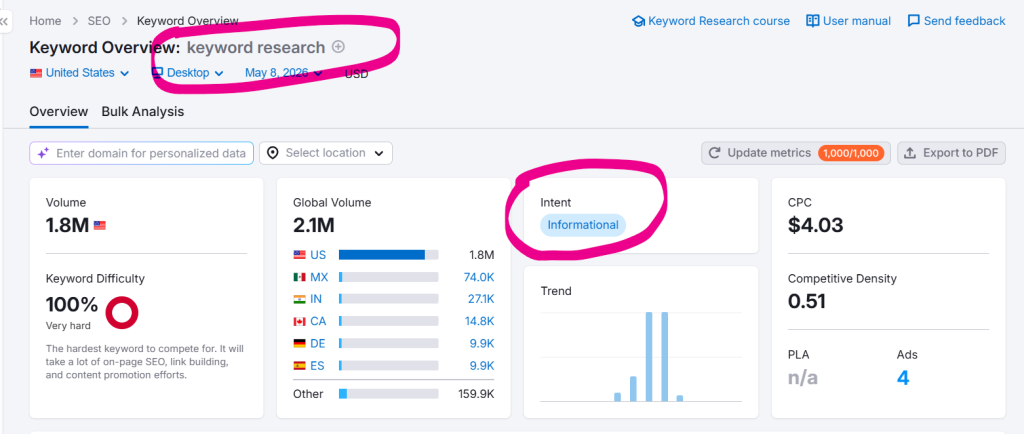1024x434 pixels.
Task: Click the US flag next to Volume
Action: [x=99, y=226]
